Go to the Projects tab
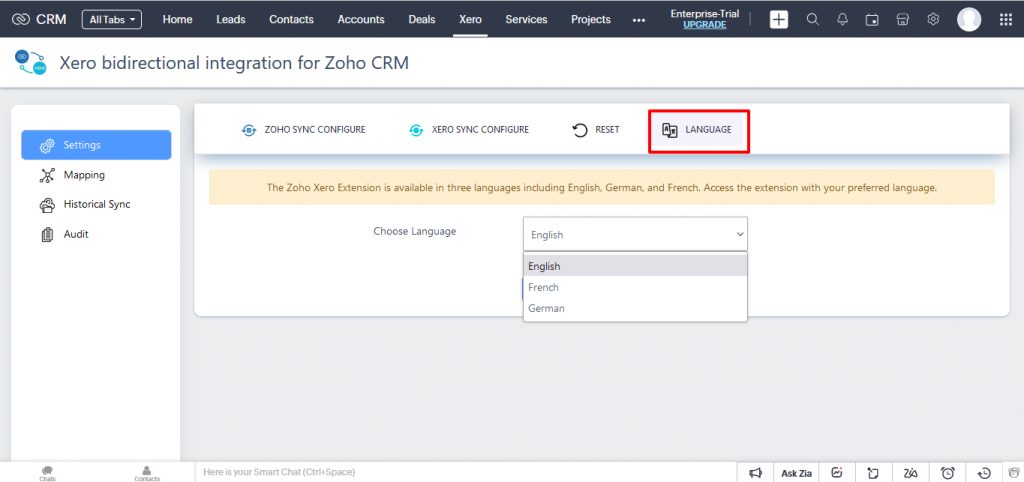1024x482 pixels. pyautogui.click(x=591, y=20)
